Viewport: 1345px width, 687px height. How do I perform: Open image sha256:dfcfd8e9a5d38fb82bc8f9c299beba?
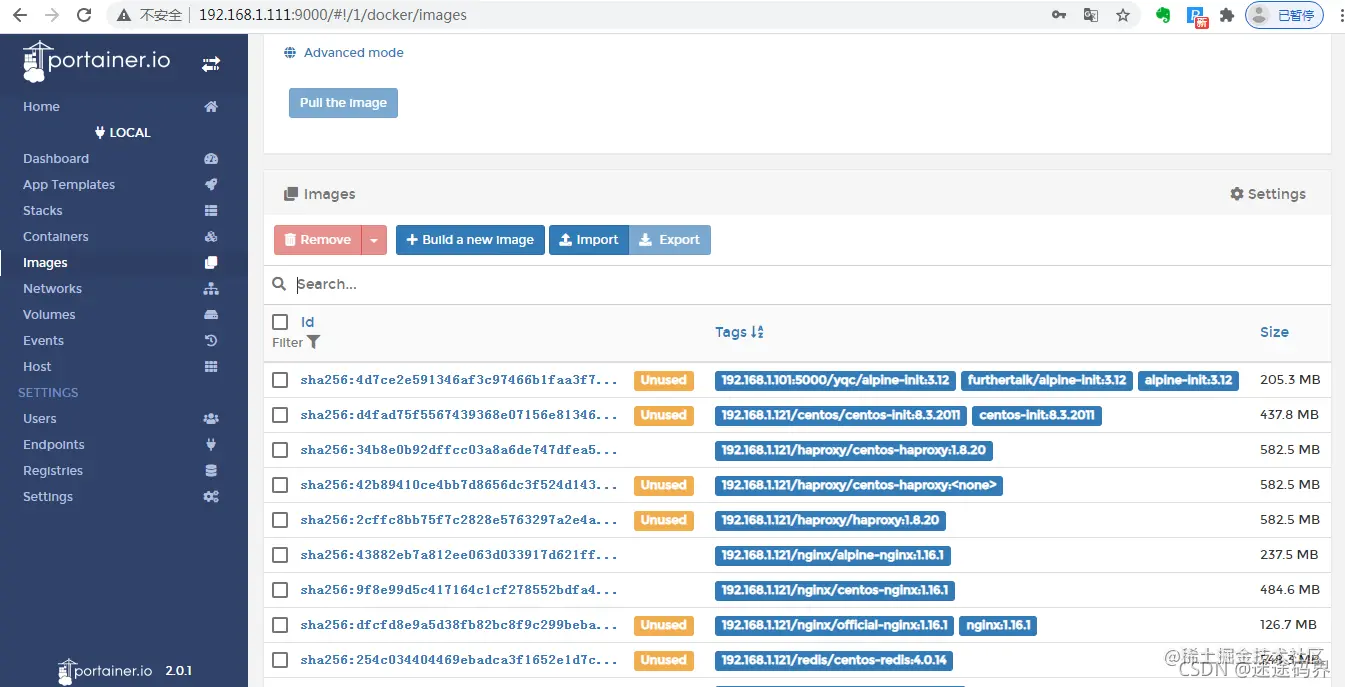(459, 625)
